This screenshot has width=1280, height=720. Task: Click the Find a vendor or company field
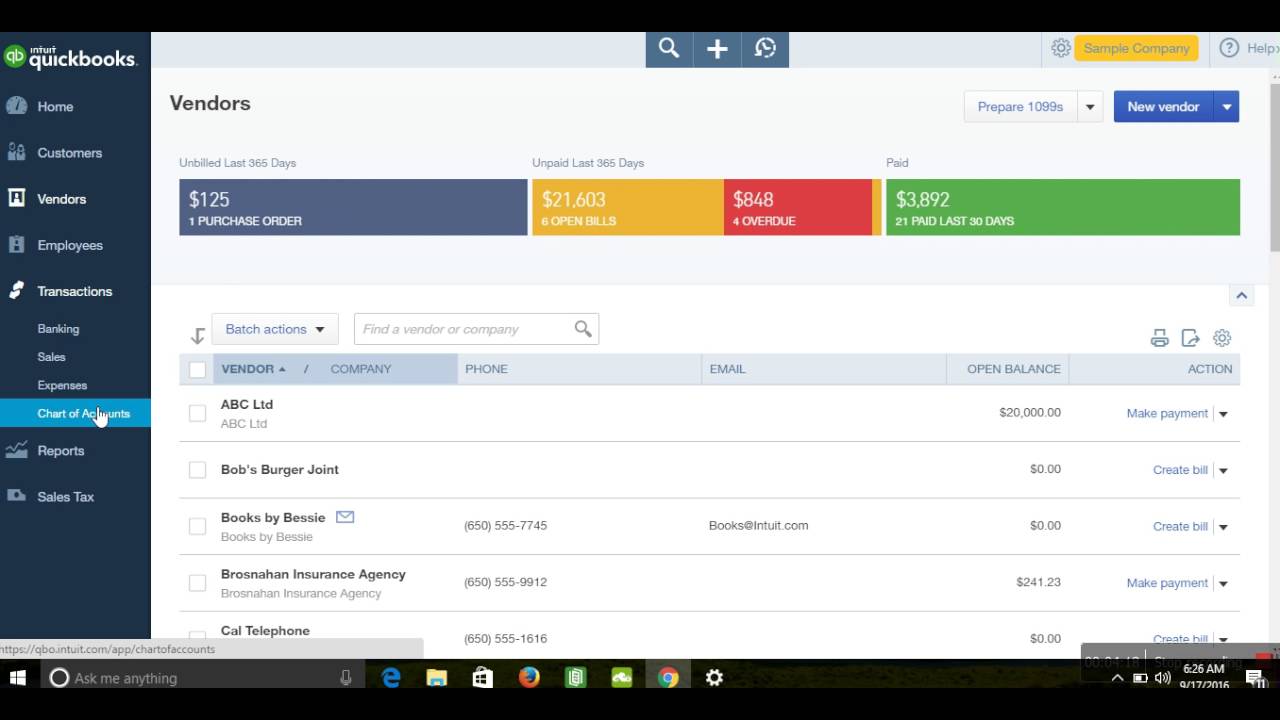click(476, 329)
